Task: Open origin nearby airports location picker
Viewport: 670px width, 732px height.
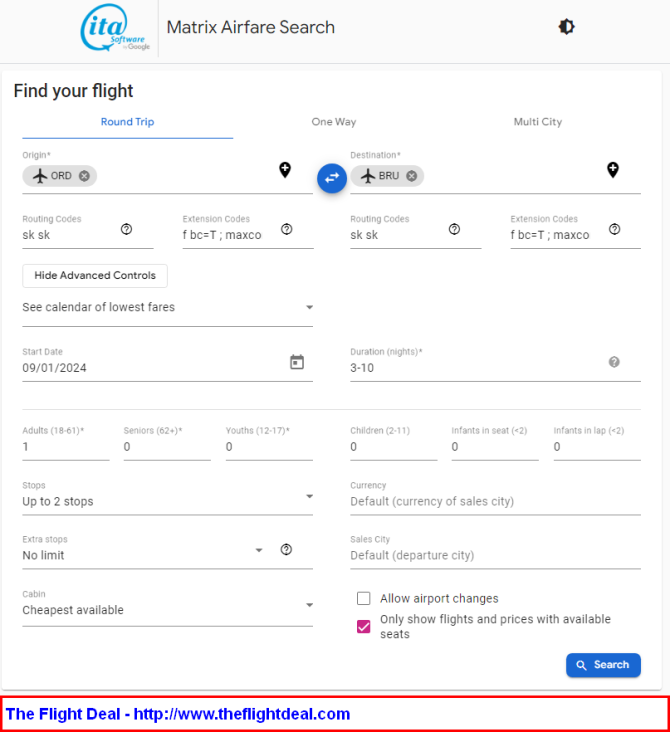Action: (x=285, y=170)
